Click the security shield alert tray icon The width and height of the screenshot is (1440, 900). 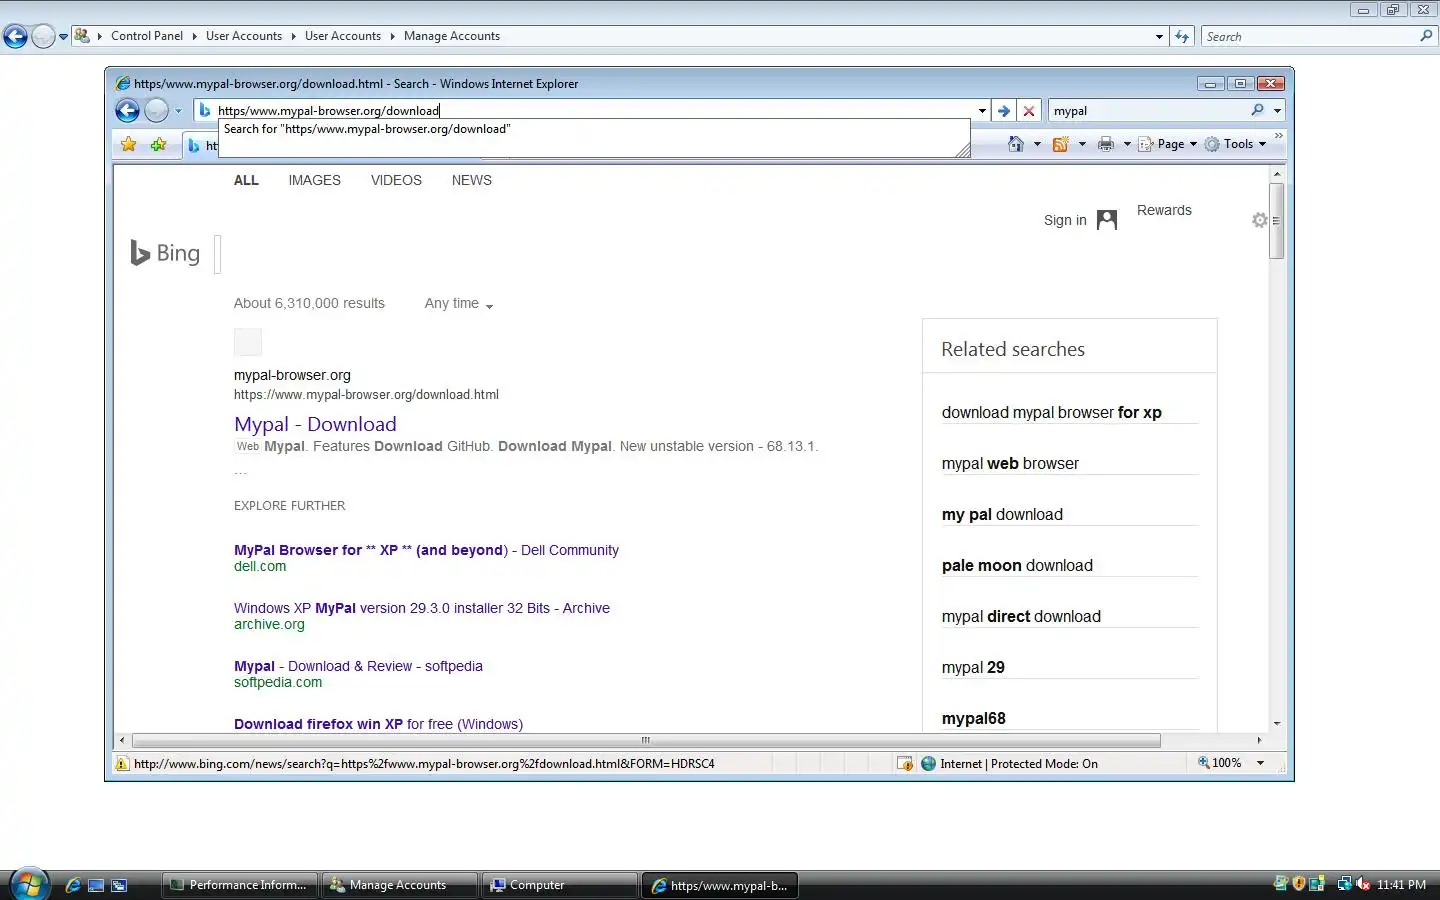[1299, 884]
